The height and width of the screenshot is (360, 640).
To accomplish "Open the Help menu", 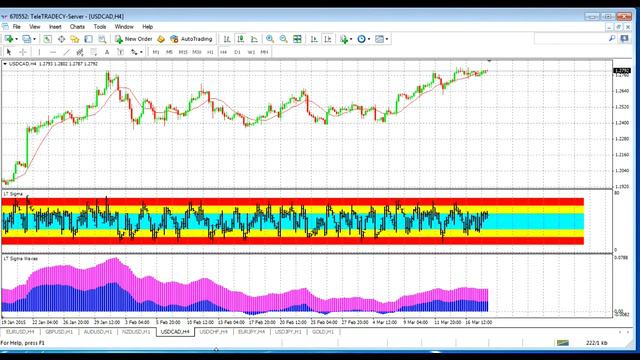I will 147,27.
